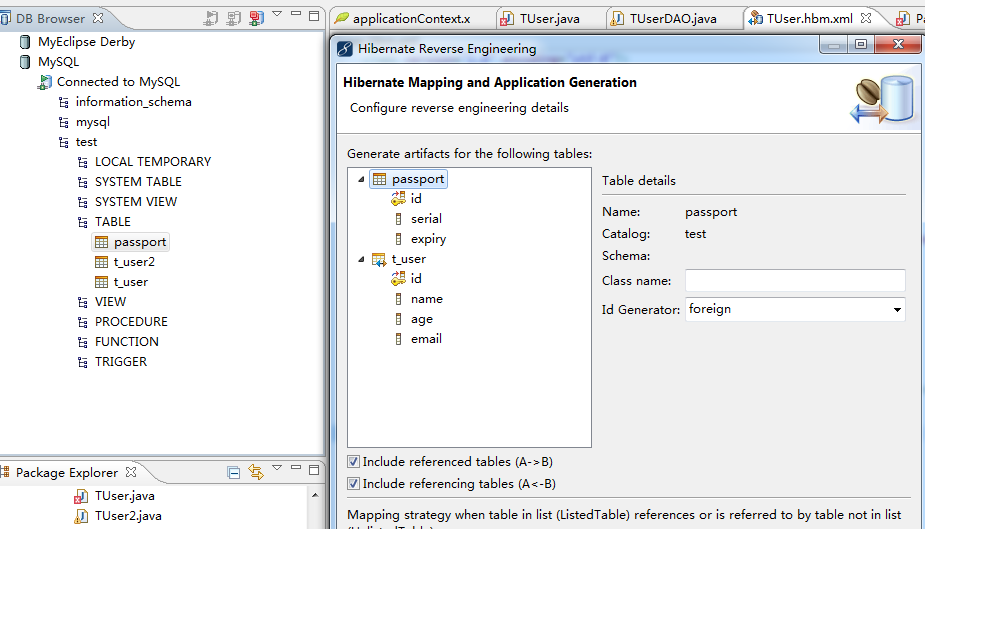Click the t_user2 table icon in DB Browser

tap(101, 262)
